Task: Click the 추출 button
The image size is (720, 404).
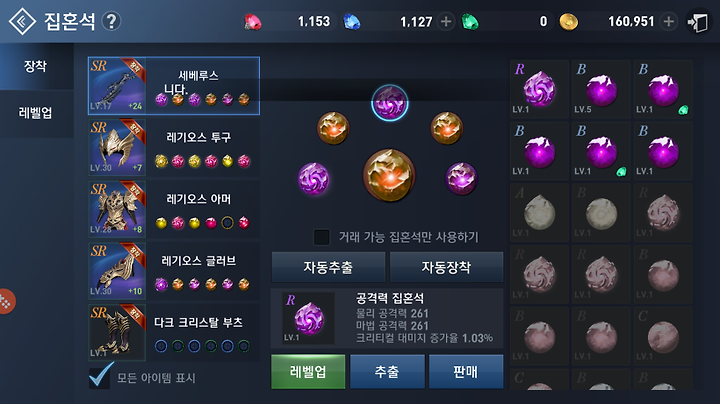Action: pyautogui.click(x=387, y=371)
